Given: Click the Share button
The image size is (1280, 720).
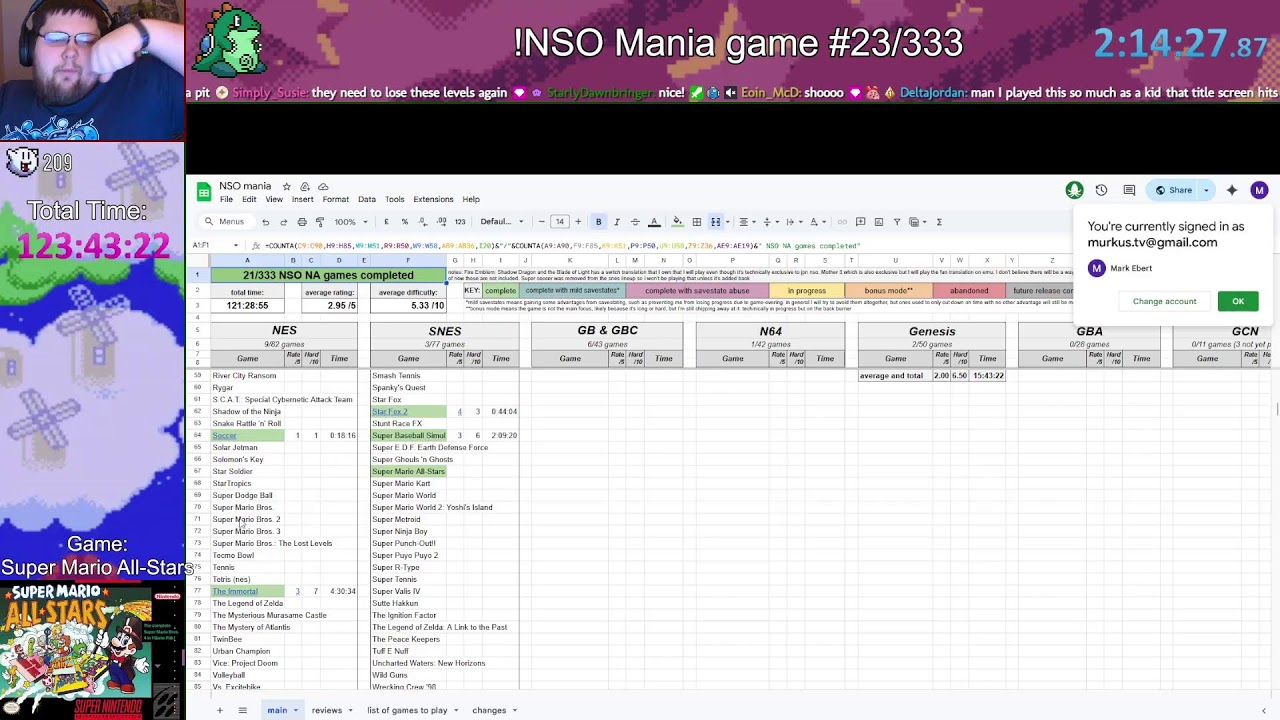Looking at the screenshot, I should (x=1174, y=190).
